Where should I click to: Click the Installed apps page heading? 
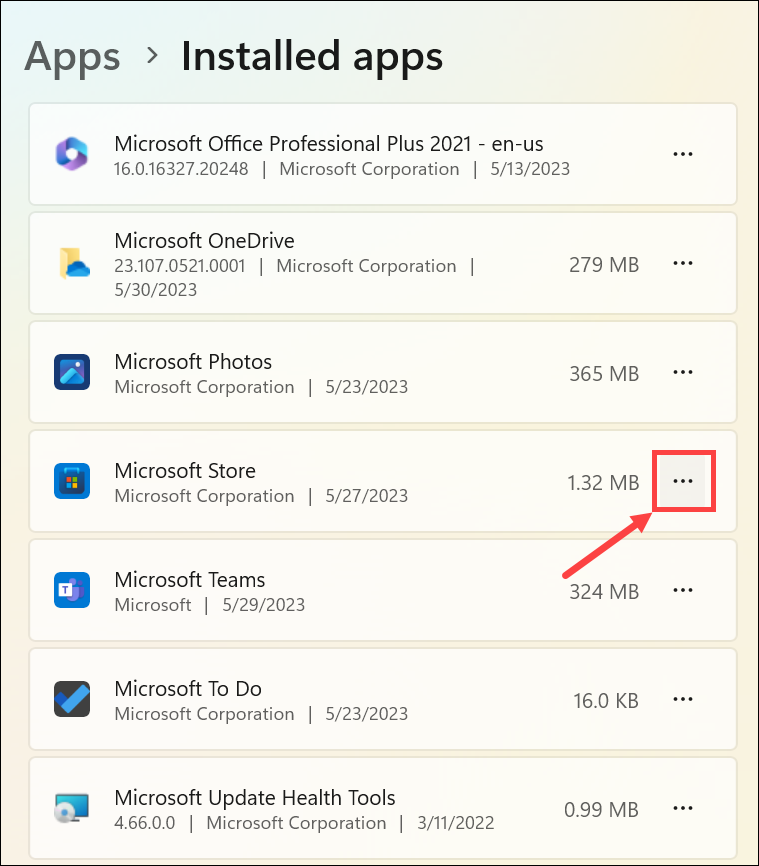[x=311, y=56]
